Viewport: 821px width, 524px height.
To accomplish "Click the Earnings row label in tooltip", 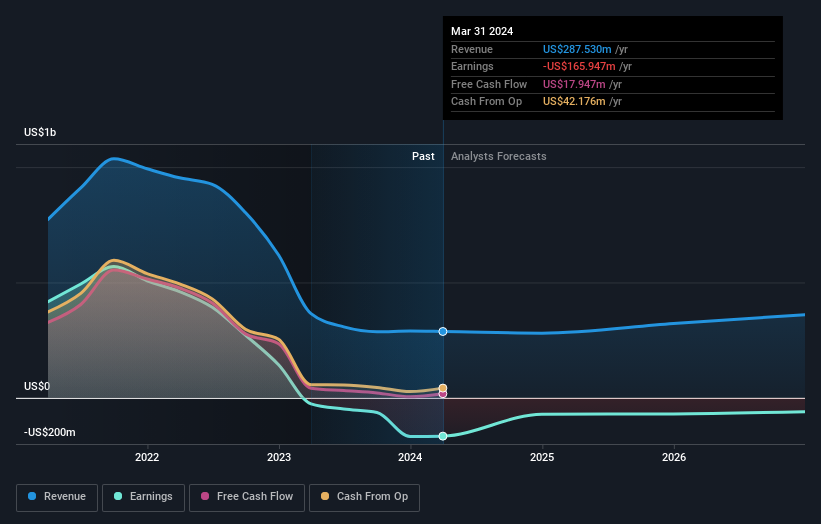I will click(472, 66).
